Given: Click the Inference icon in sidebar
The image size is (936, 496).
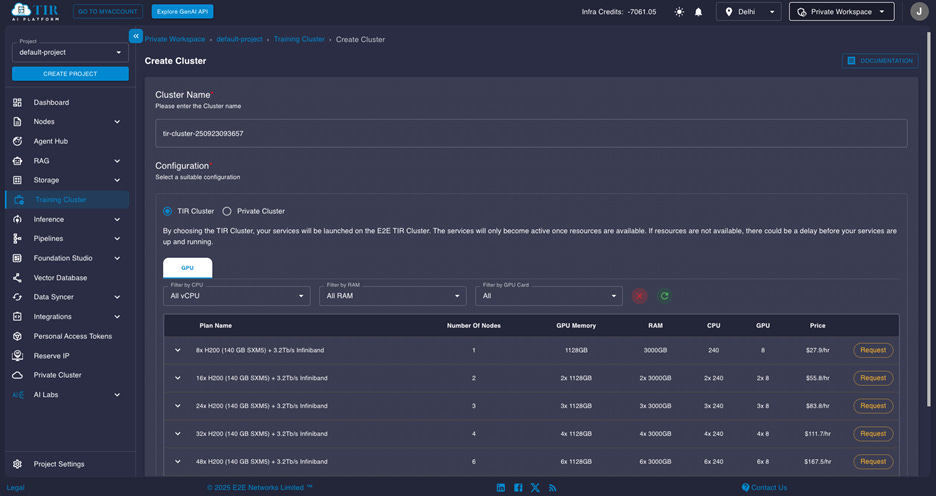Looking at the screenshot, I should click(17, 220).
